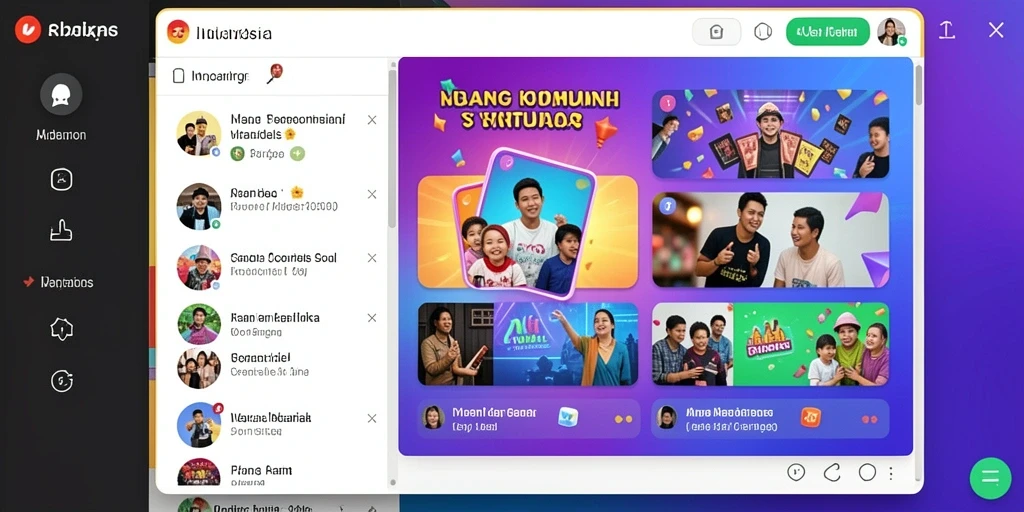Viewport: 1024px width, 512px height.
Task: Open the Gencotriclel group chat
Action: (x=272, y=366)
